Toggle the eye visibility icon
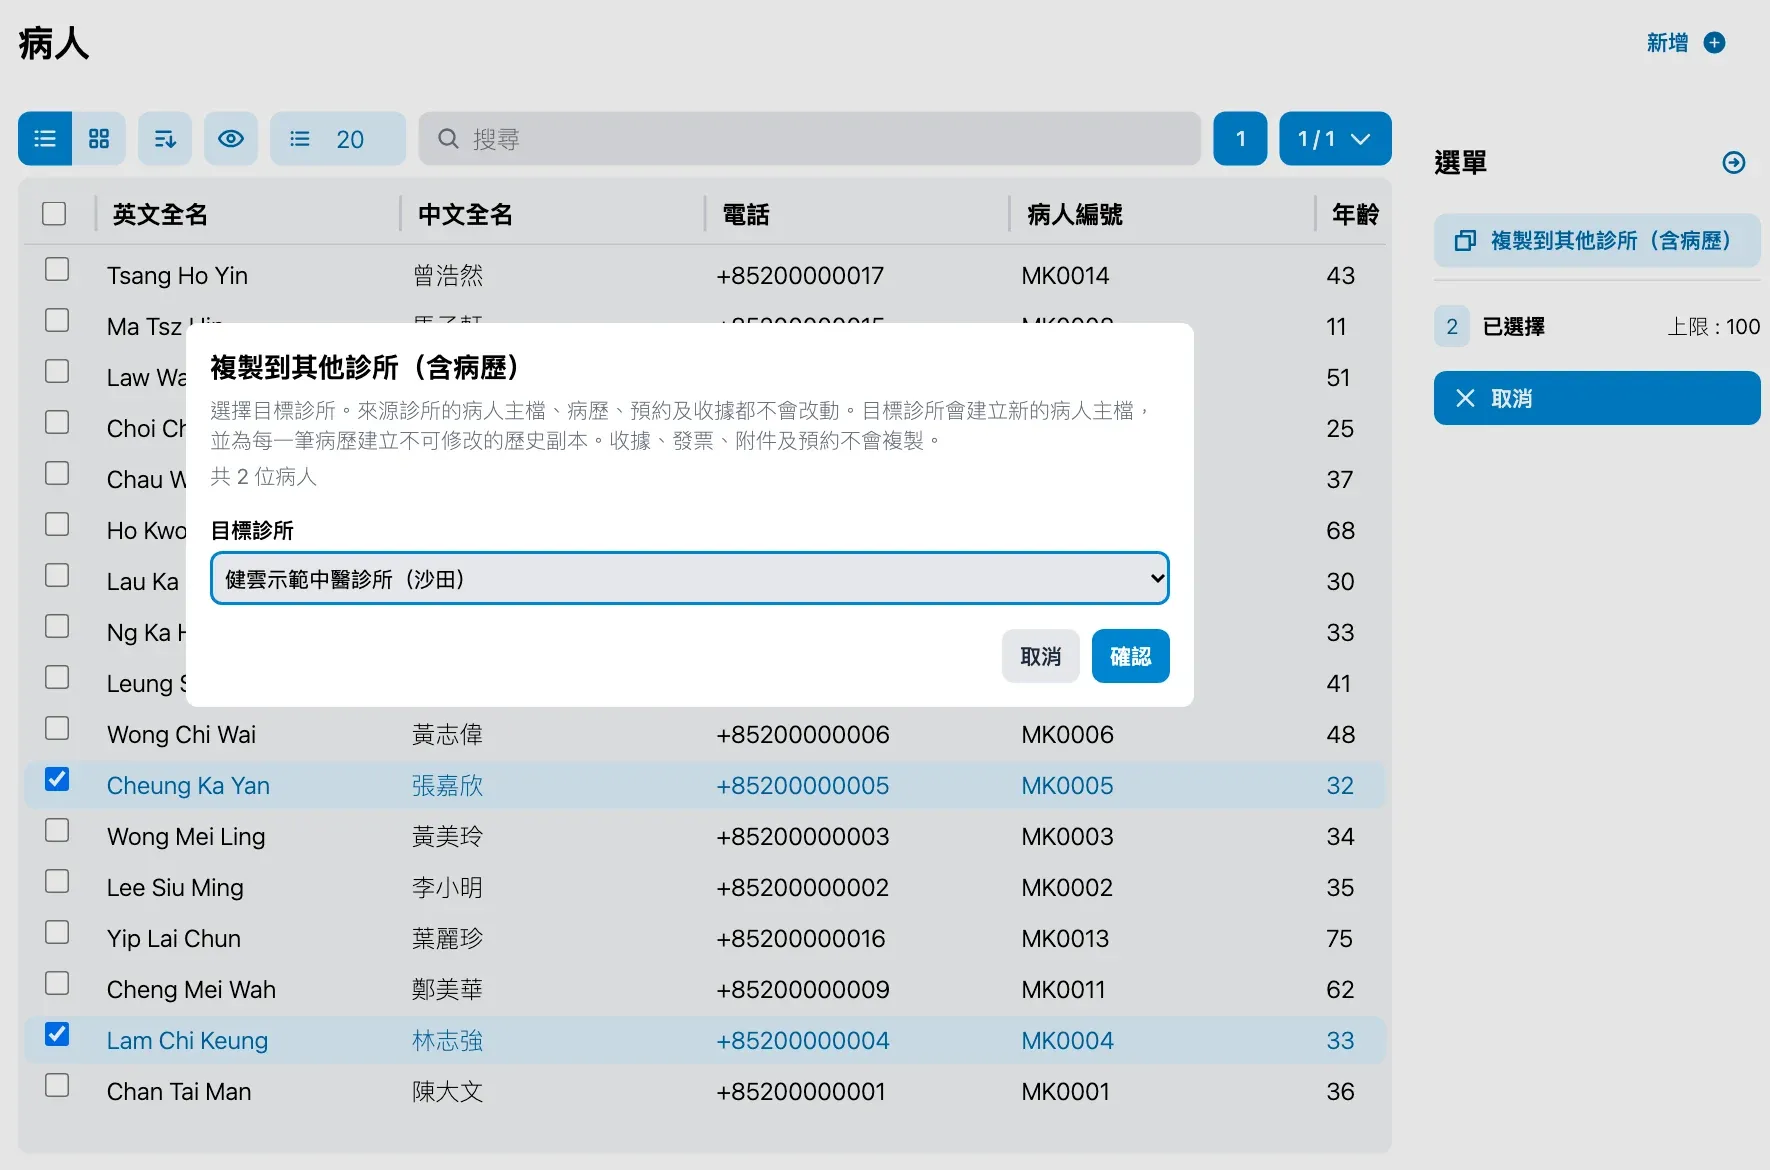Screen dimensions: 1770x1170 click(x=231, y=139)
